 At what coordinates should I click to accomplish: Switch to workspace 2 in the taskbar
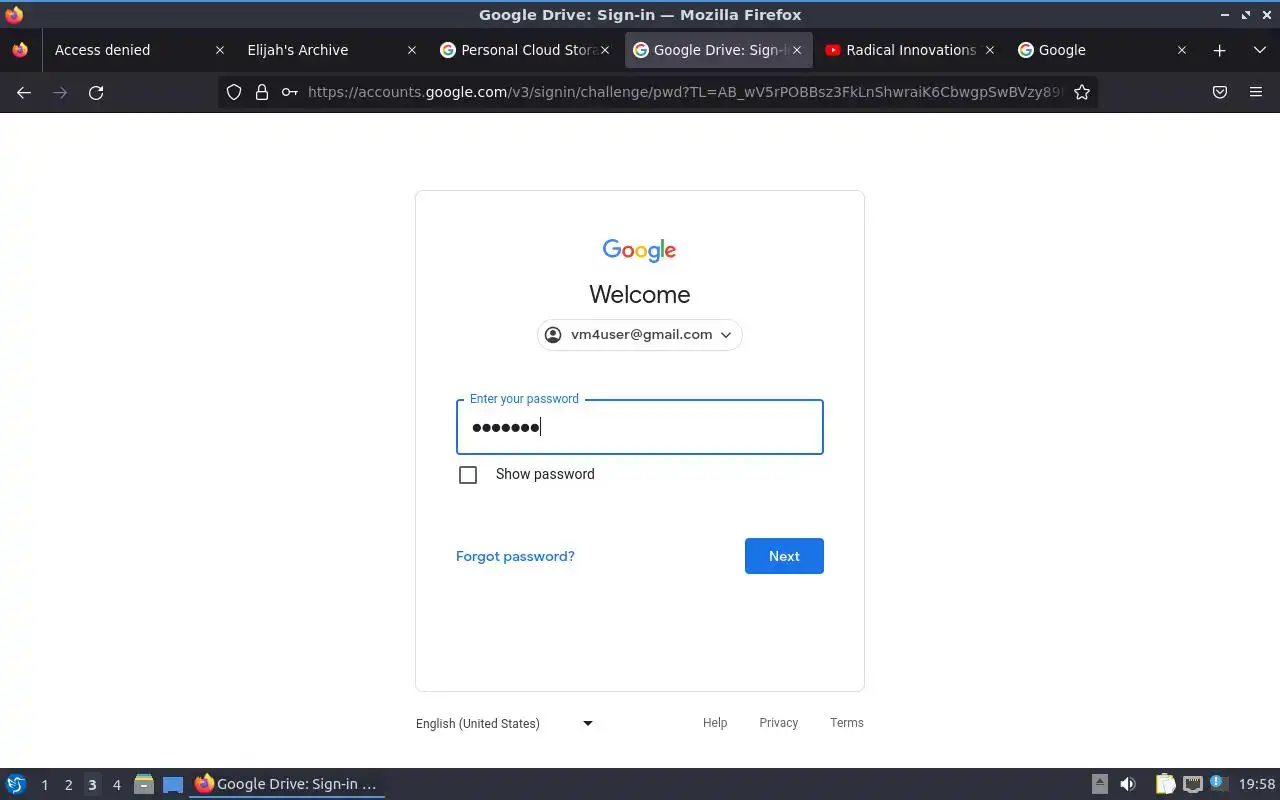click(68, 785)
